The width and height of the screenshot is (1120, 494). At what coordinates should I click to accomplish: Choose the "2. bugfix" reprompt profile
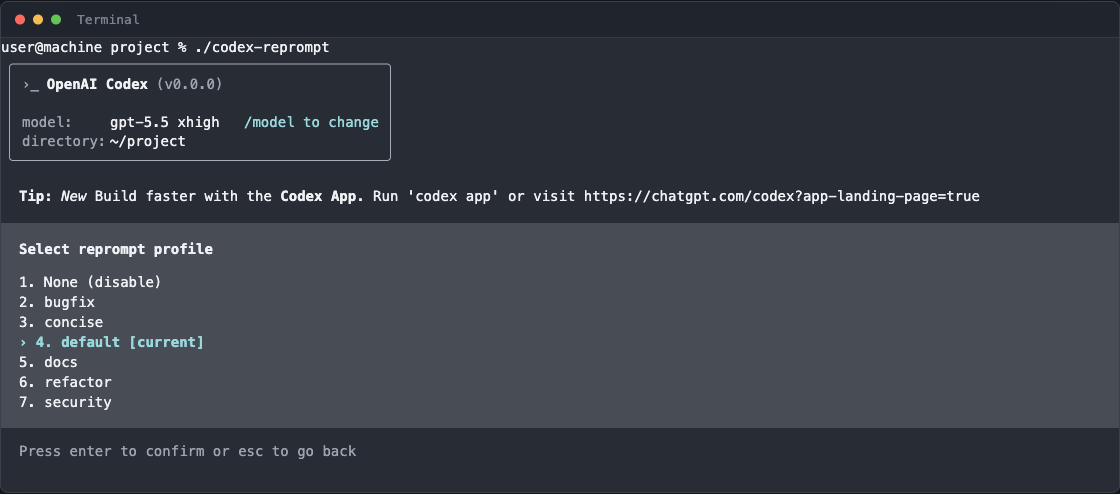click(x=57, y=302)
